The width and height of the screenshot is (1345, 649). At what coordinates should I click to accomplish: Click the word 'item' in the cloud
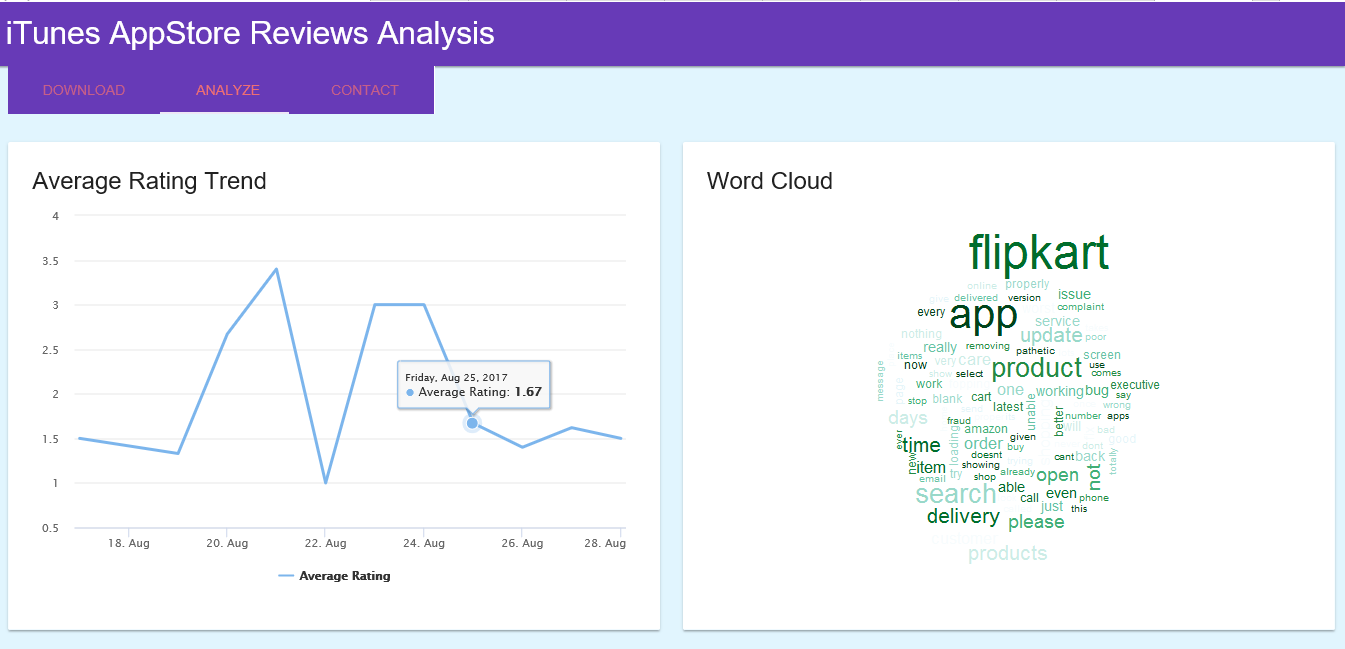[x=931, y=468]
